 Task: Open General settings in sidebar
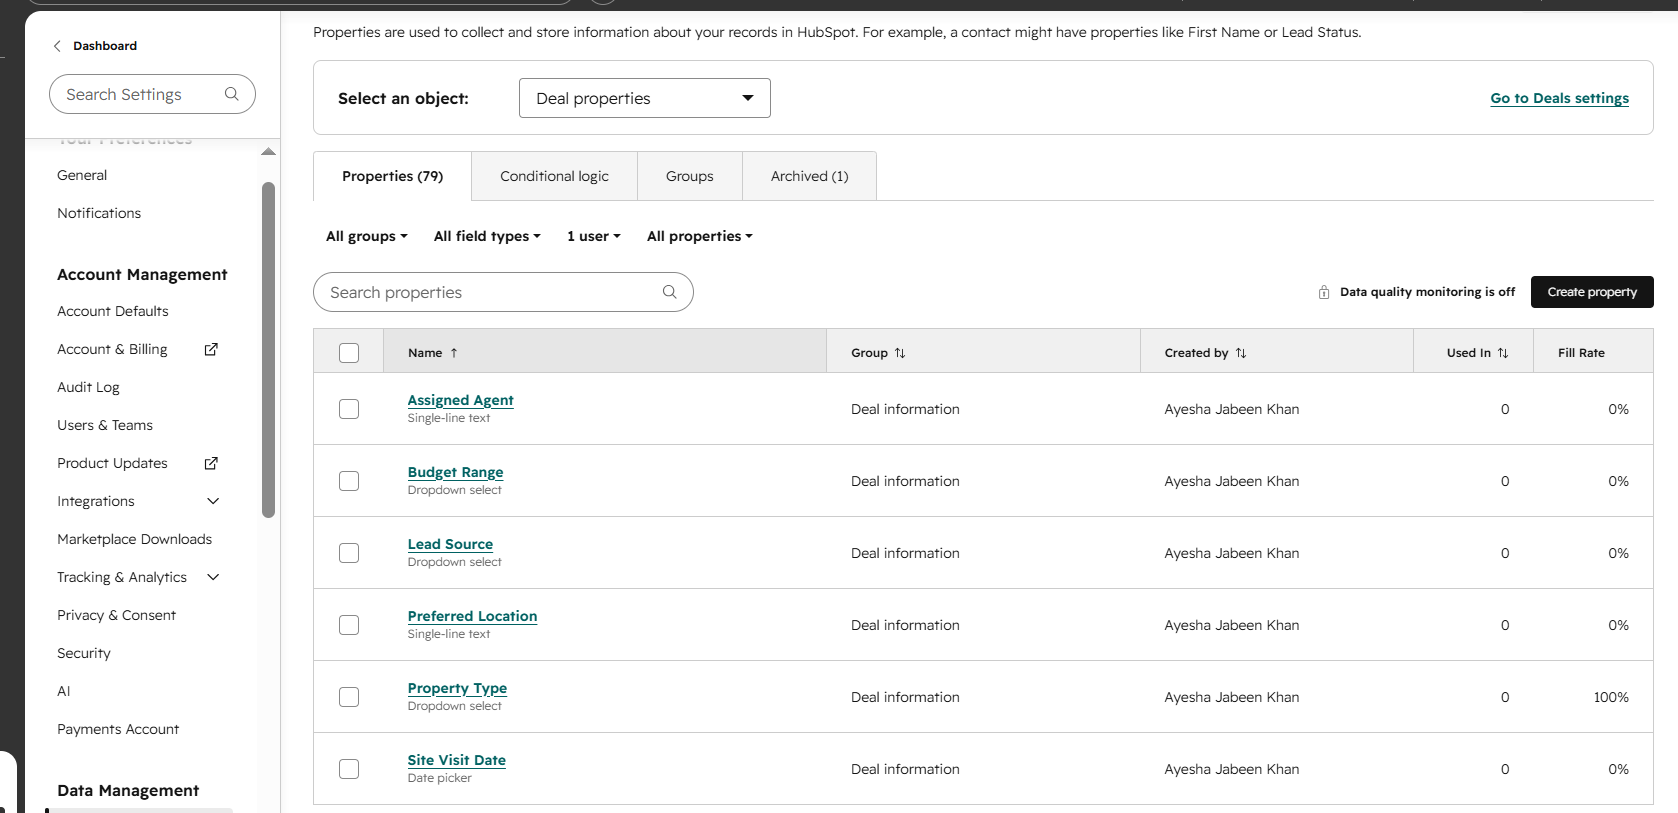[82, 175]
